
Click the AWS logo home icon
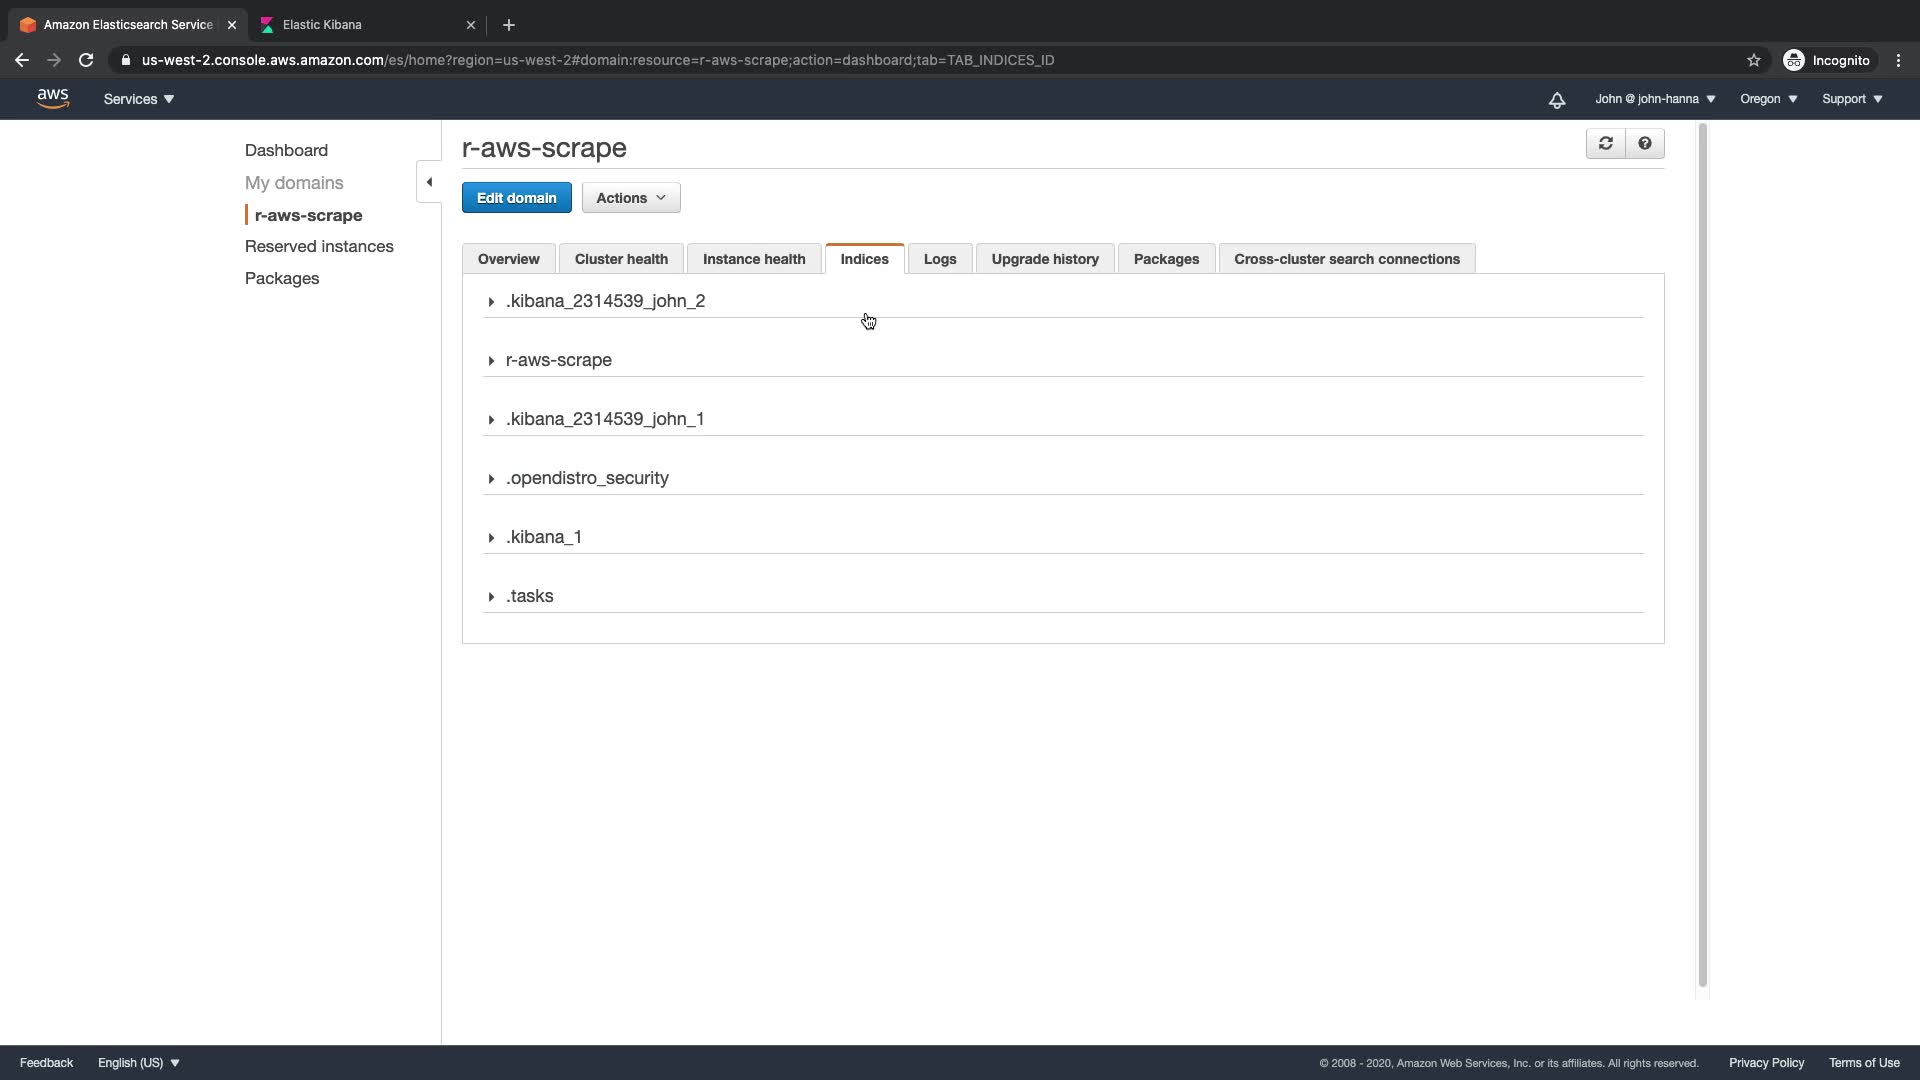(53, 99)
